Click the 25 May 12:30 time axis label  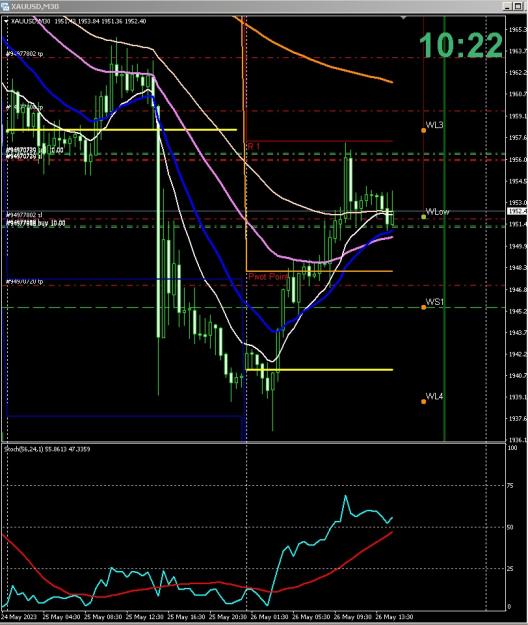[144, 617]
